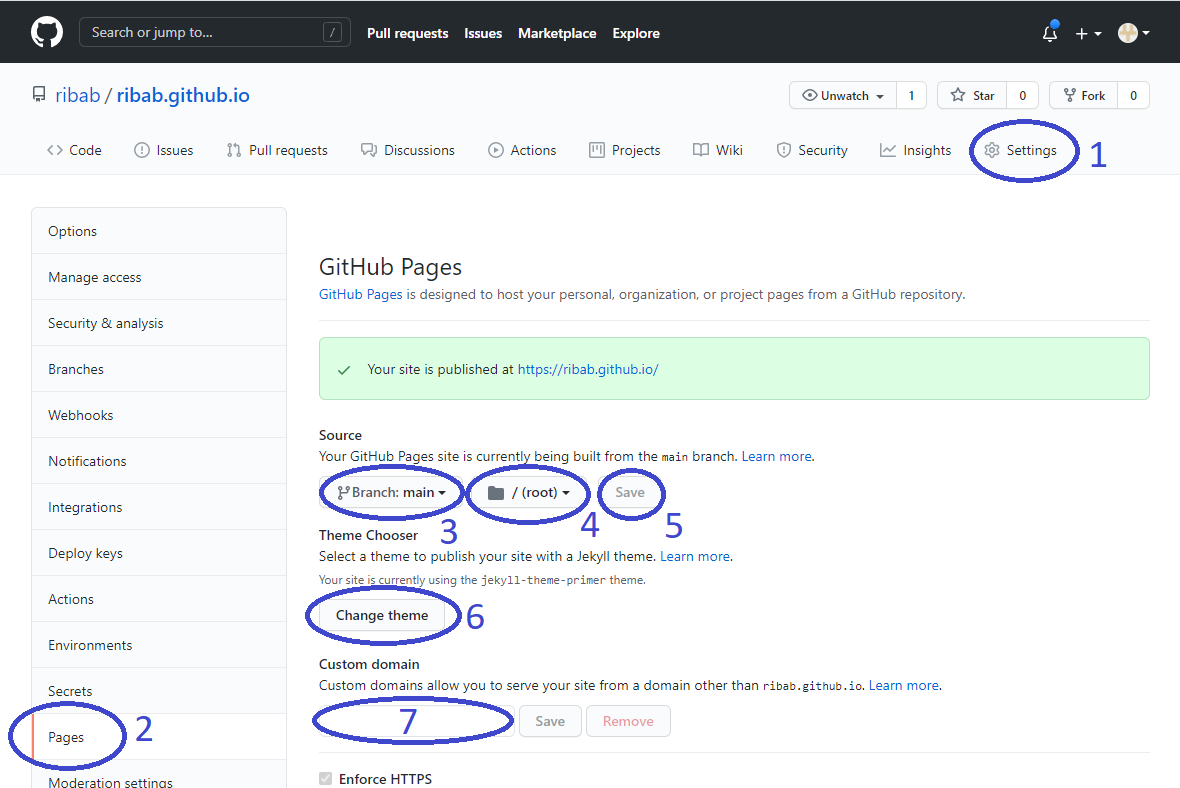The height and width of the screenshot is (788, 1180).
Task: Select Webhooks in sidebar
Action: click(x=159, y=415)
